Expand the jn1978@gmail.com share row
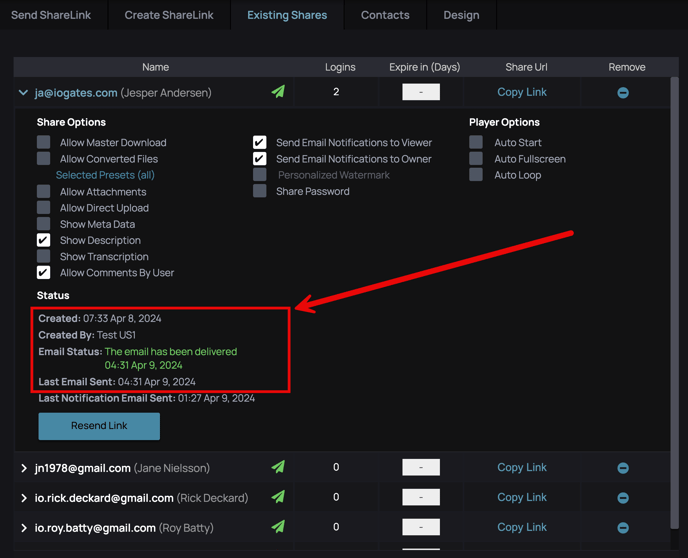 pyautogui.click(x=24, y=468)
